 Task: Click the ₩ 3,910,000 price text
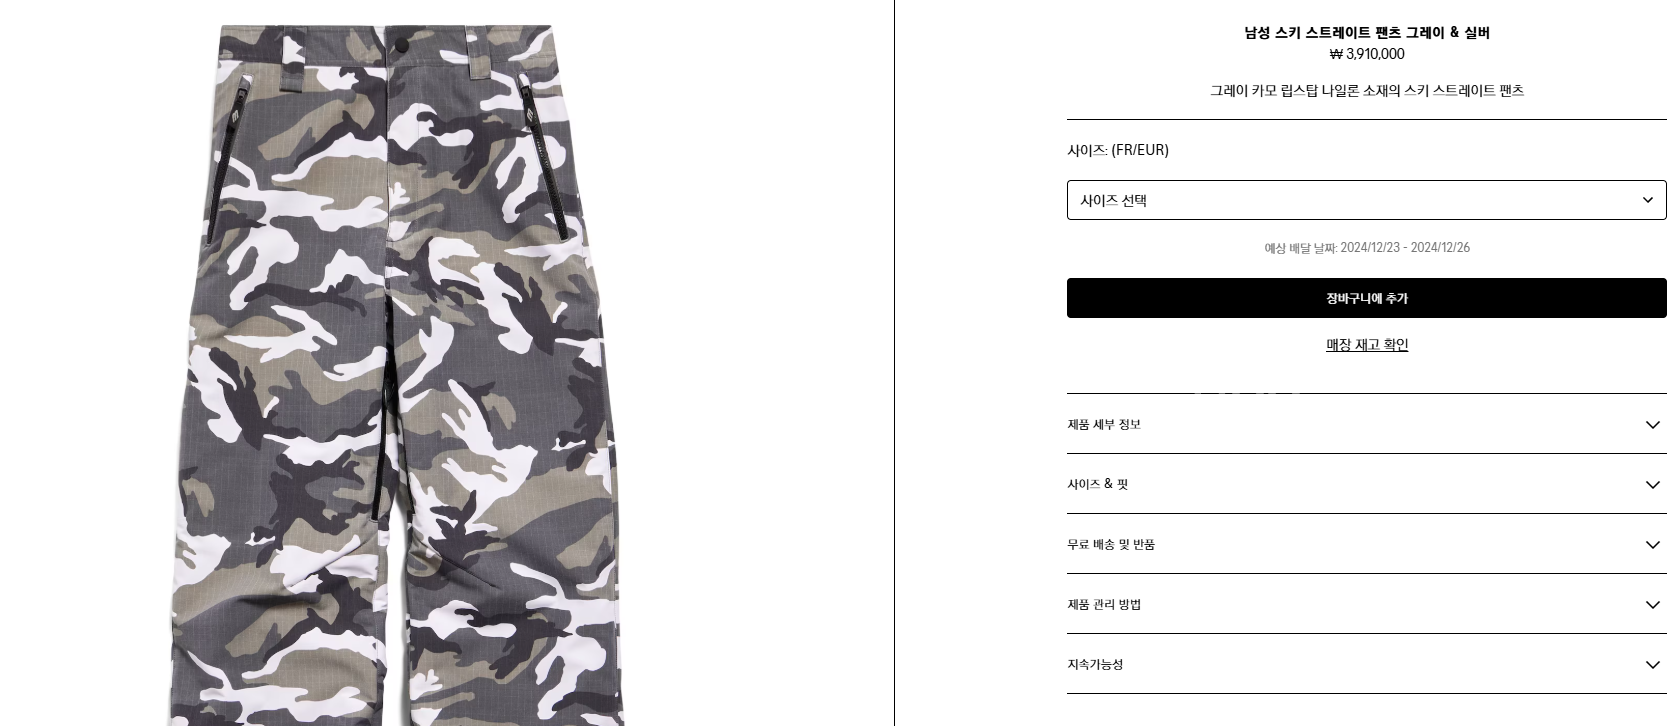(x=1366, y=54)
